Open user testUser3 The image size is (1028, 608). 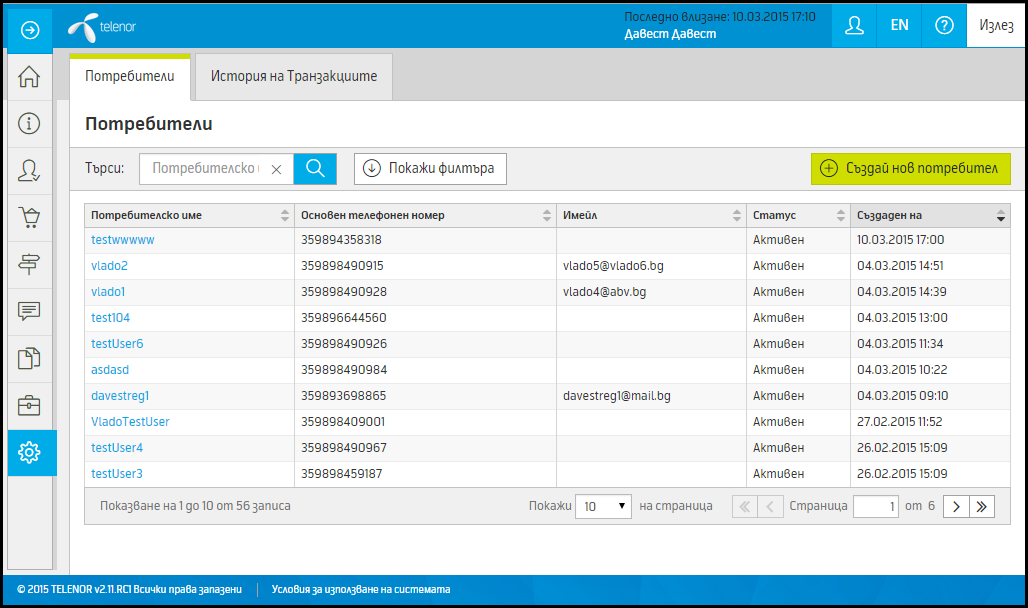[x=117, y=474]
